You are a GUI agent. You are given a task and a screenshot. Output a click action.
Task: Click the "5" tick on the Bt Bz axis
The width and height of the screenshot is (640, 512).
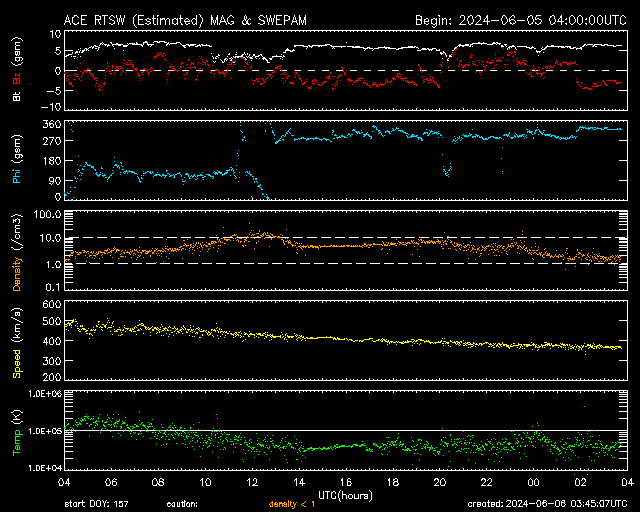[x=58, y=51]
